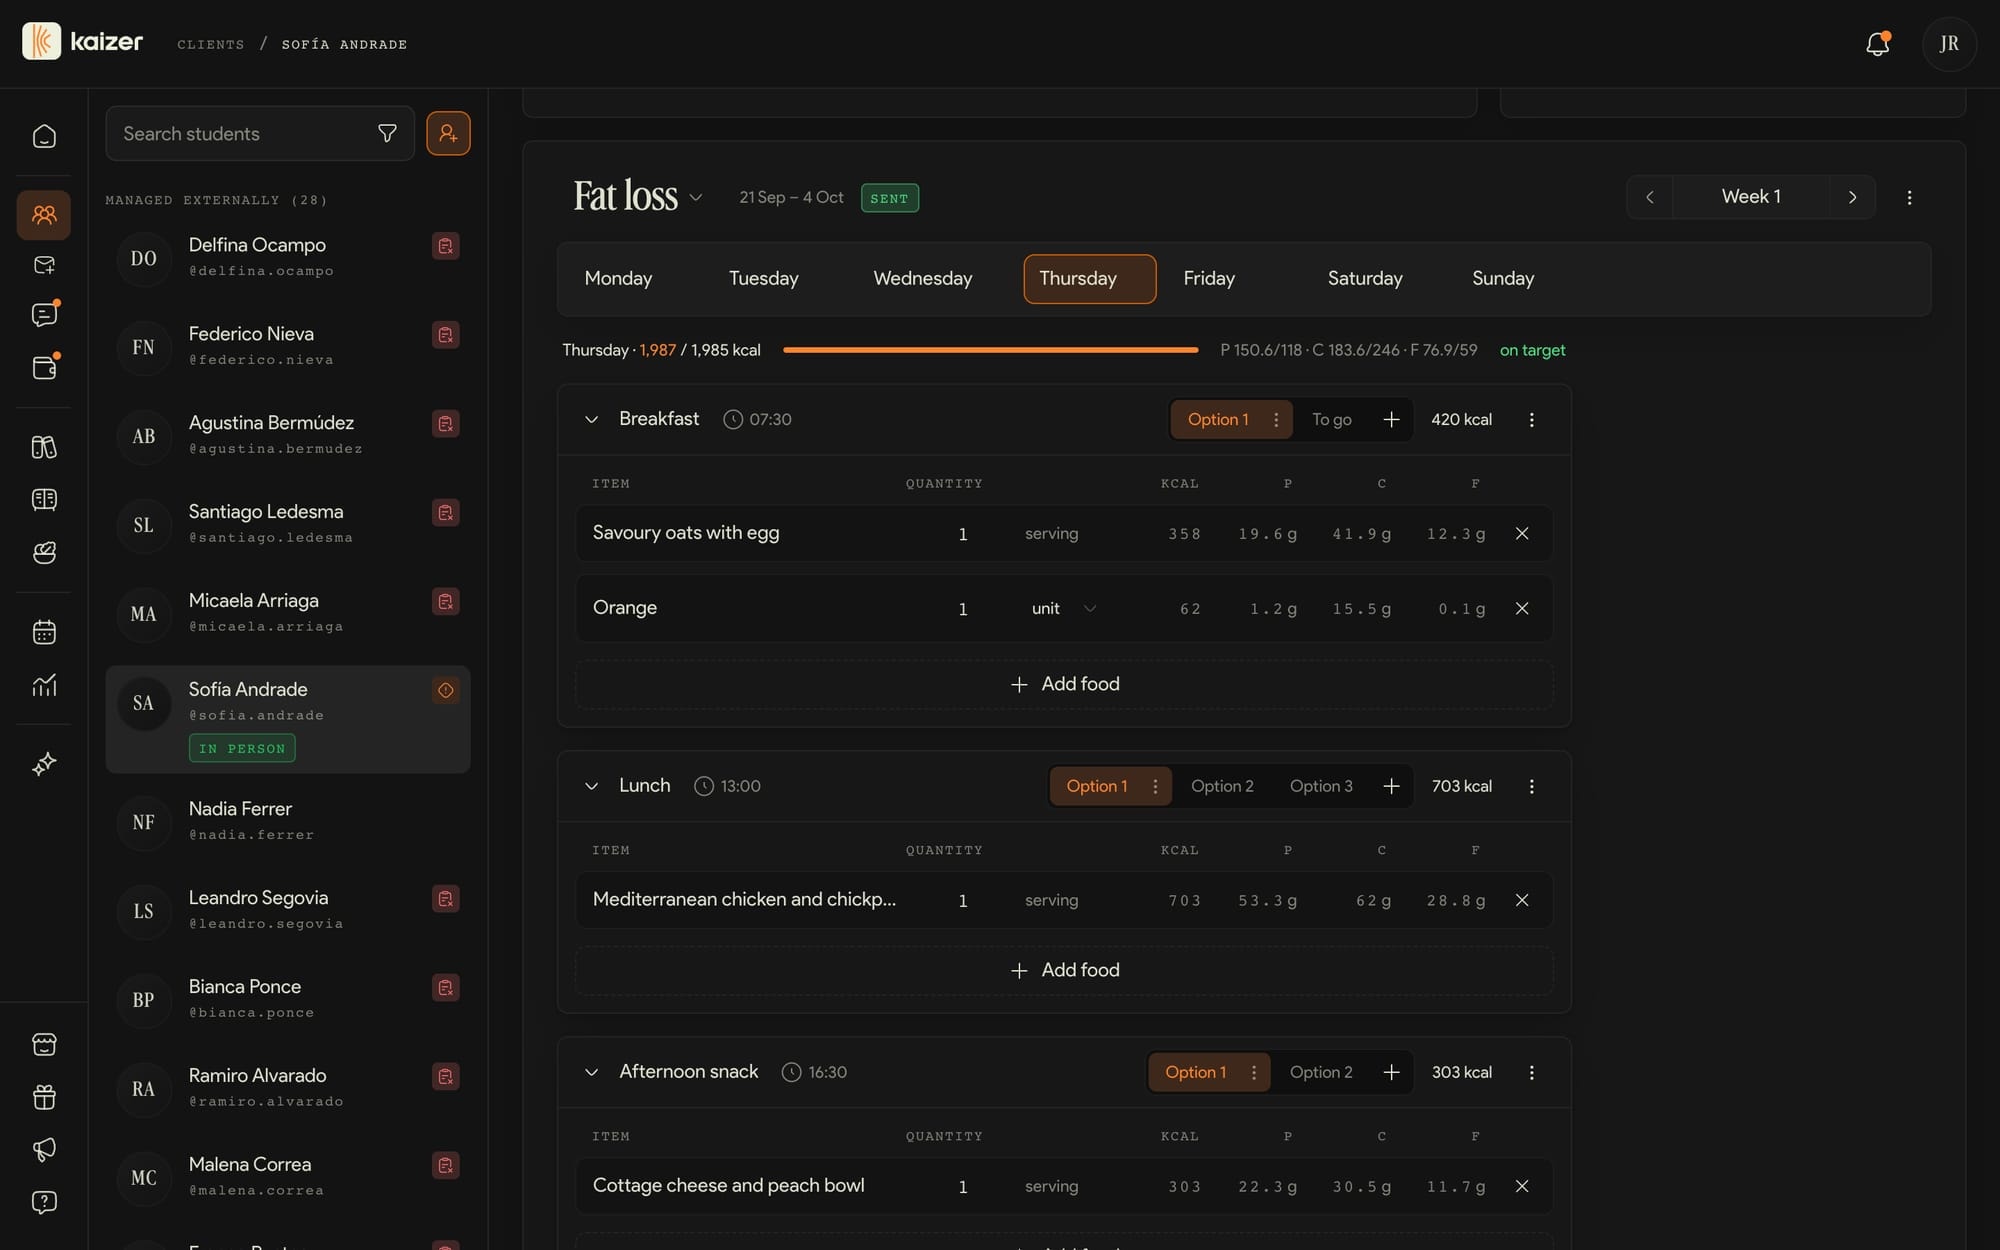Switch to the Friday tab

(x=1209, y=278)
